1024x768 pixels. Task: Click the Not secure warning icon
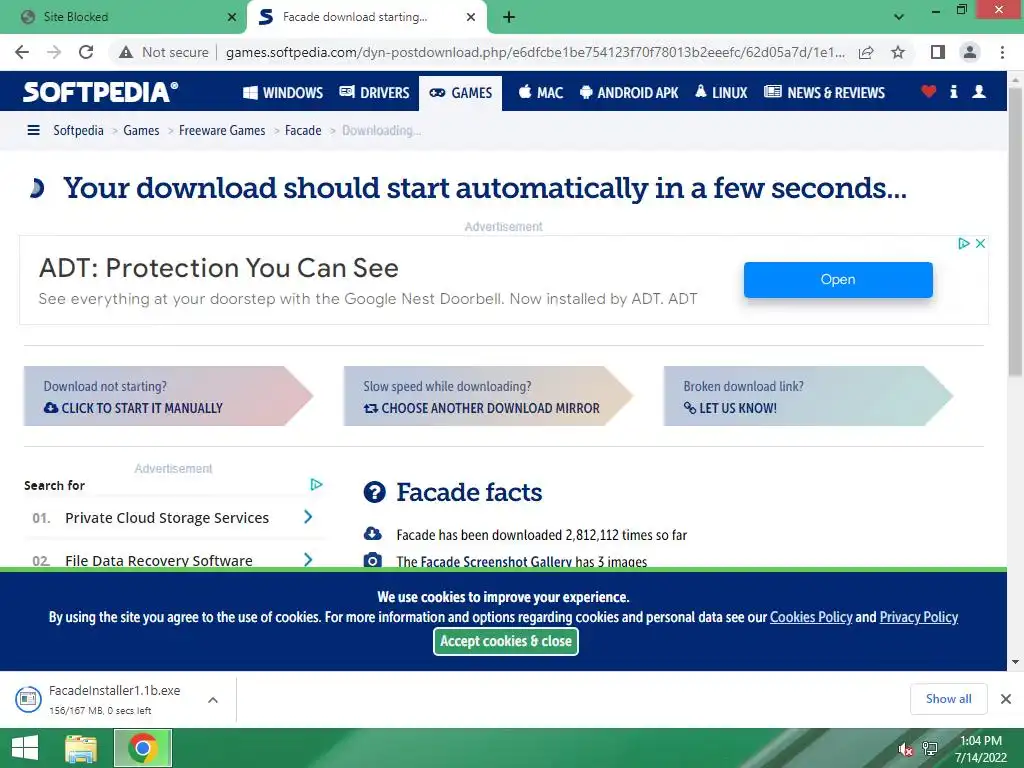(x=126, y=52)
